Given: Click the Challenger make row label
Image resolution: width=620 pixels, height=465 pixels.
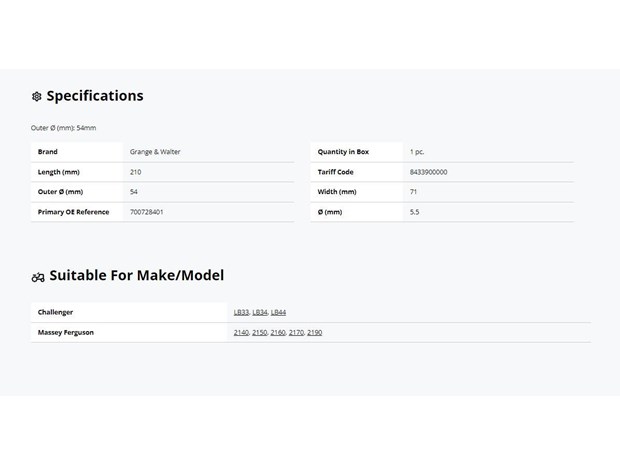Looking at the screenshot, I should tap(55, 312).
